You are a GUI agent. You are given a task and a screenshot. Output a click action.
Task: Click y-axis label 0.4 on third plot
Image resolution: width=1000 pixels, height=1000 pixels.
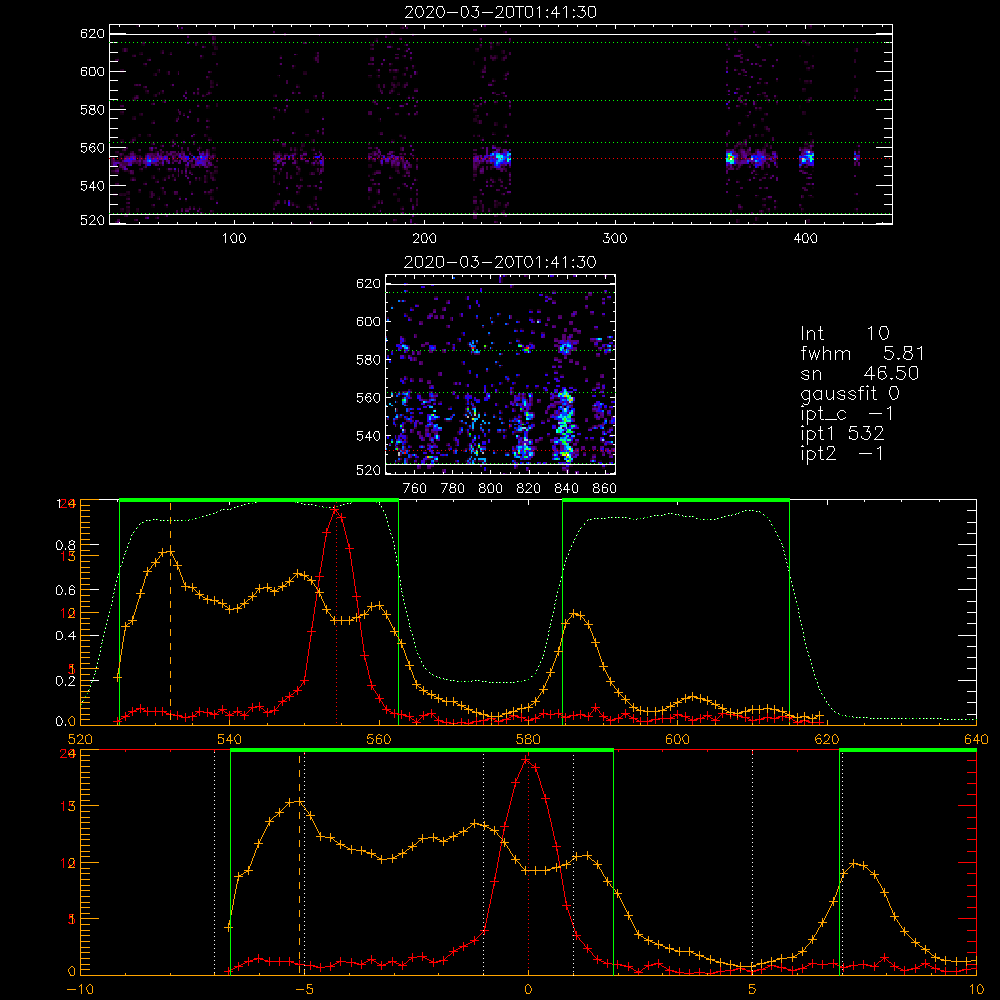point(66,636)
